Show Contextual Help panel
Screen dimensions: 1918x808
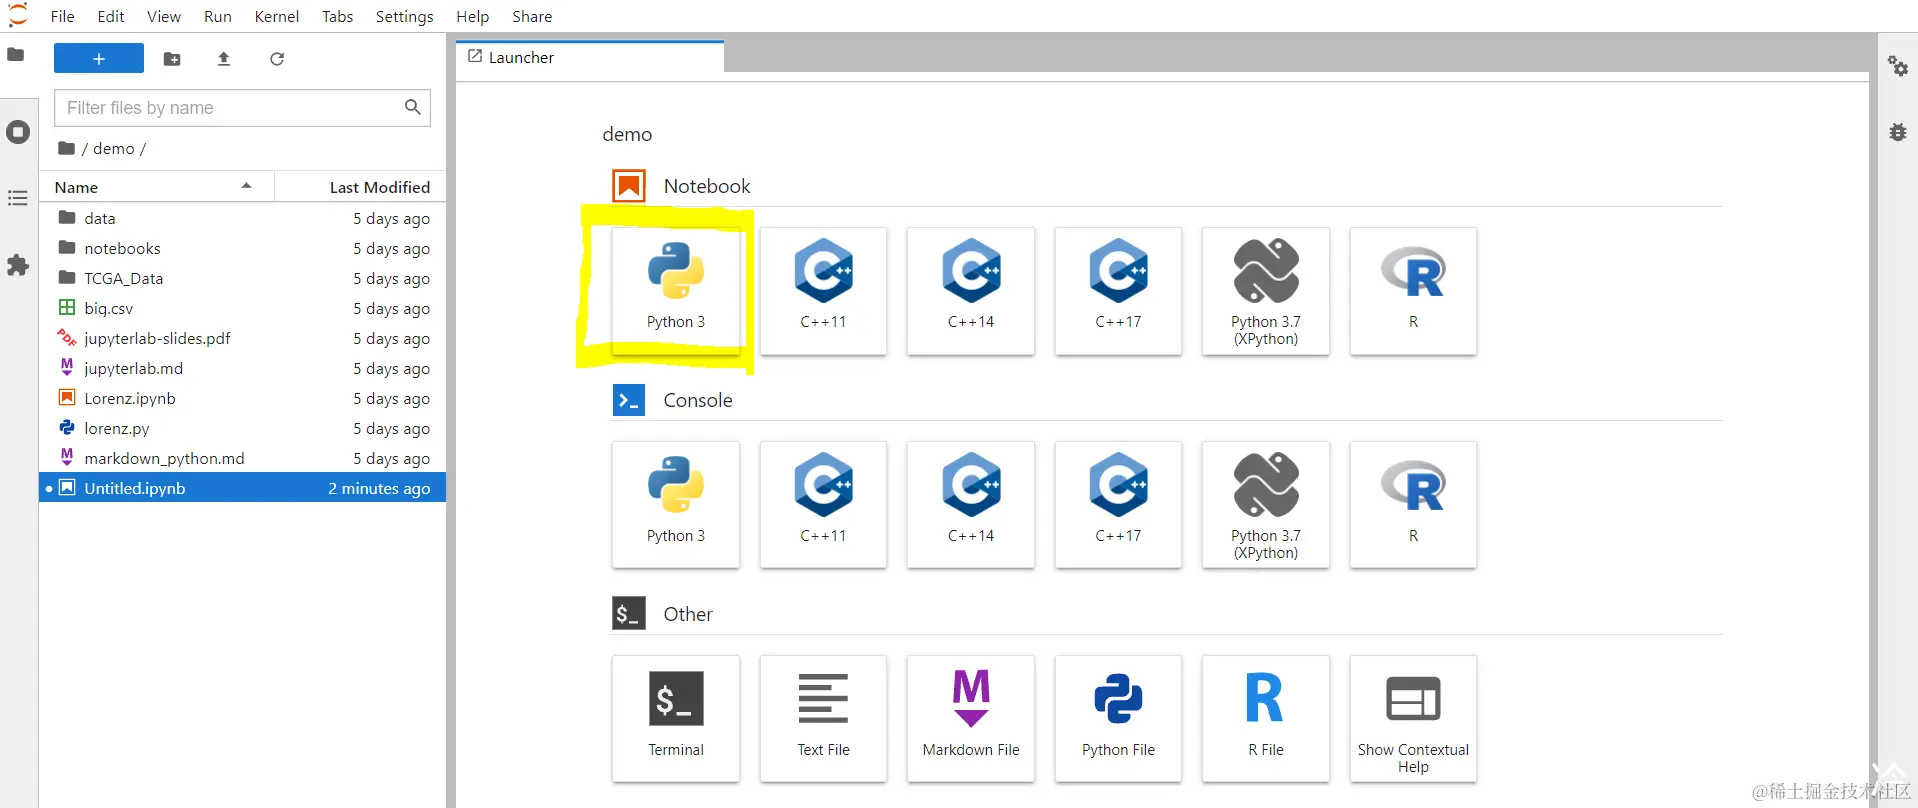[x=1413, y=719]
